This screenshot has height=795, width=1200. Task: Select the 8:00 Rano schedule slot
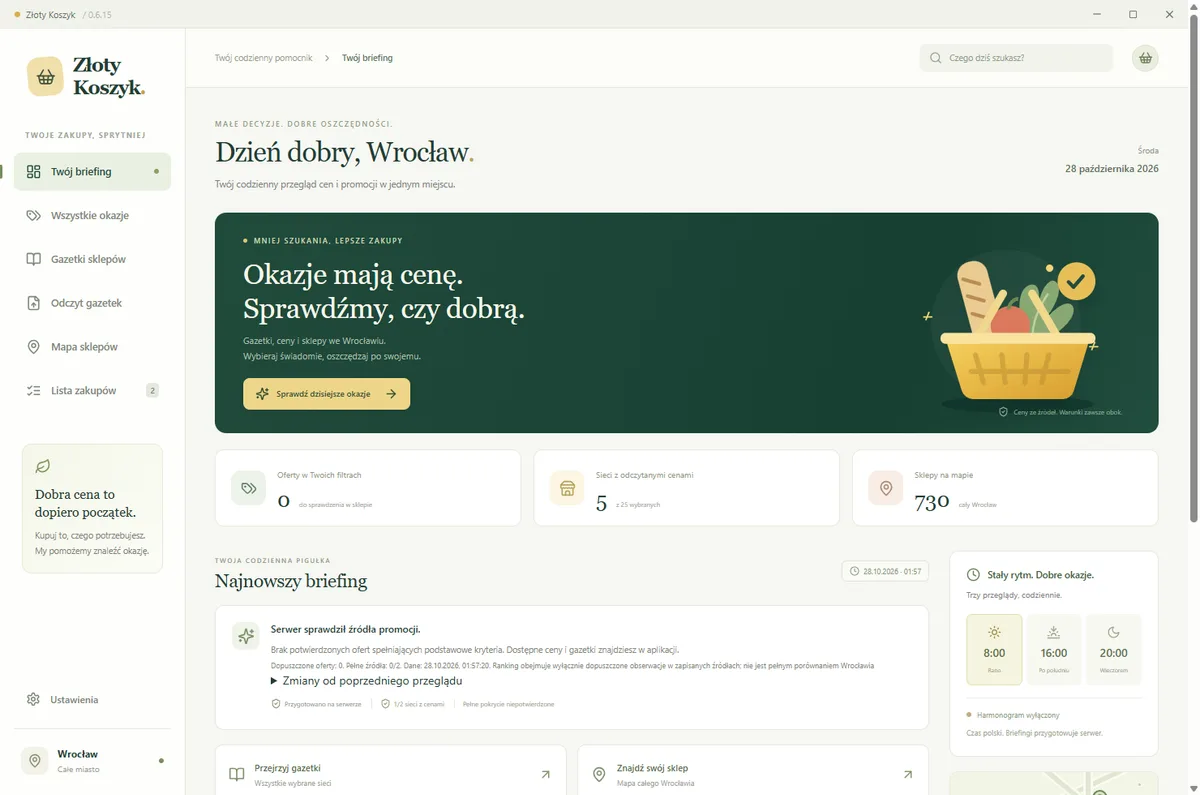[x=994, y=650]
